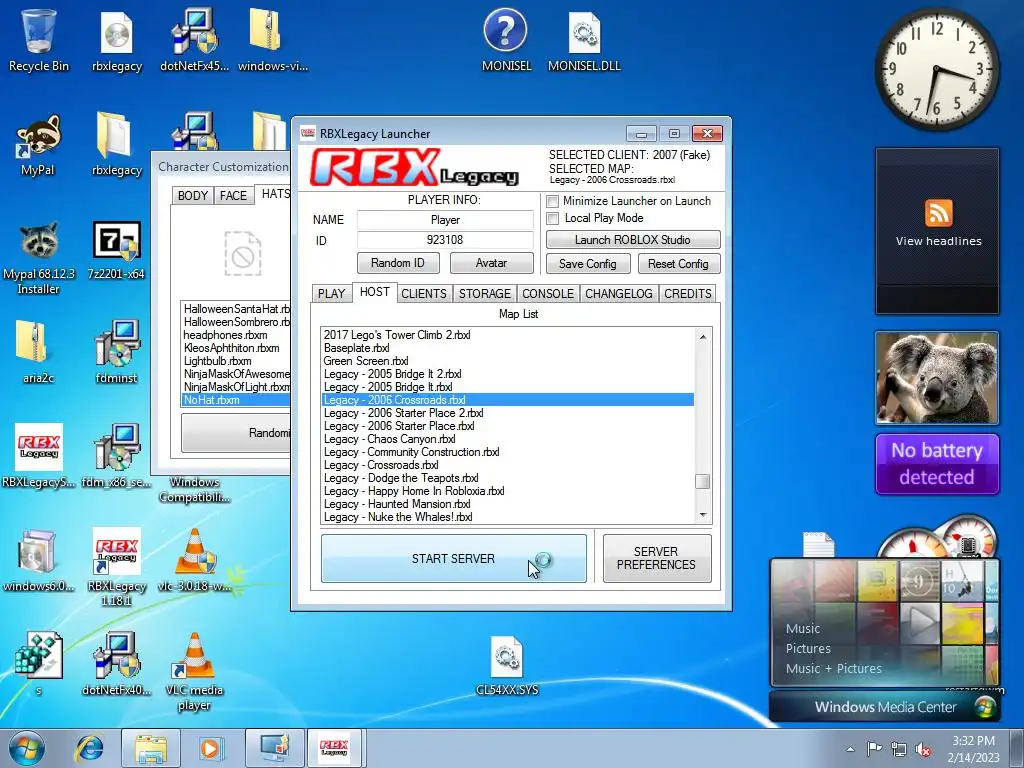1024x768 pixels.
Task: Click the koala slideshow gadget picture
Action: pyautogui.click(x=937, y=377)
